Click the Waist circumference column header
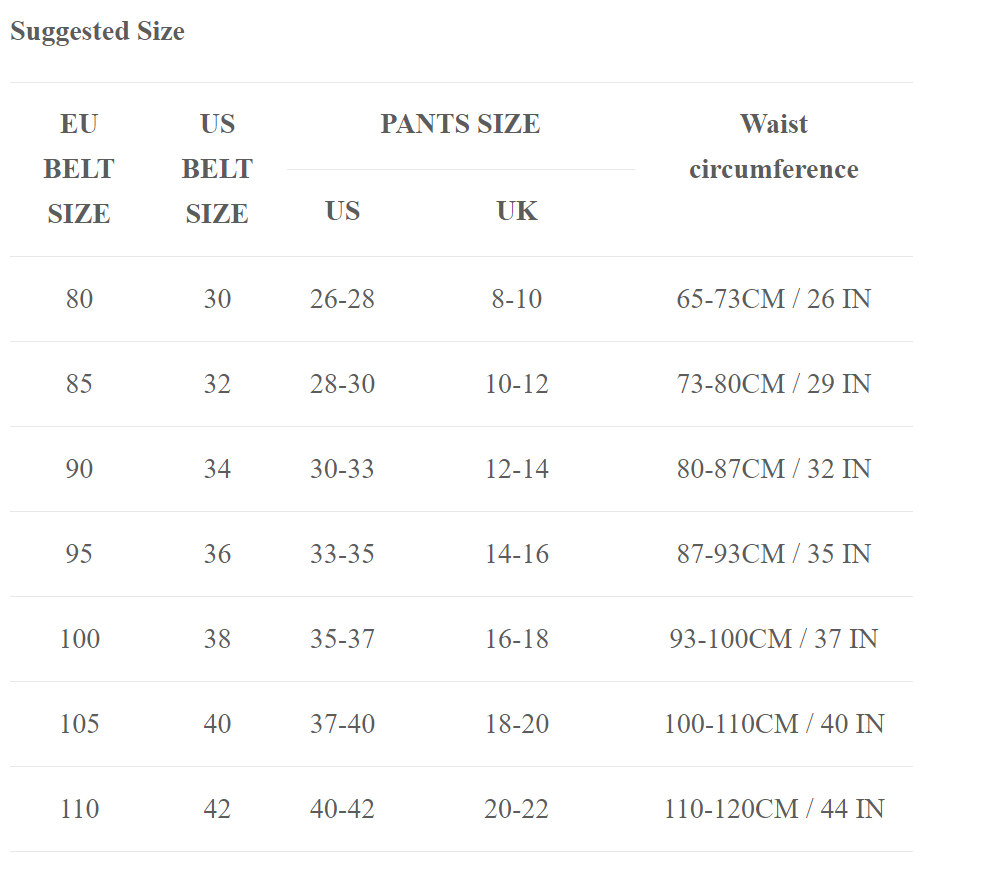The height and width of the screenshot is (889, 986). [773, 147]
